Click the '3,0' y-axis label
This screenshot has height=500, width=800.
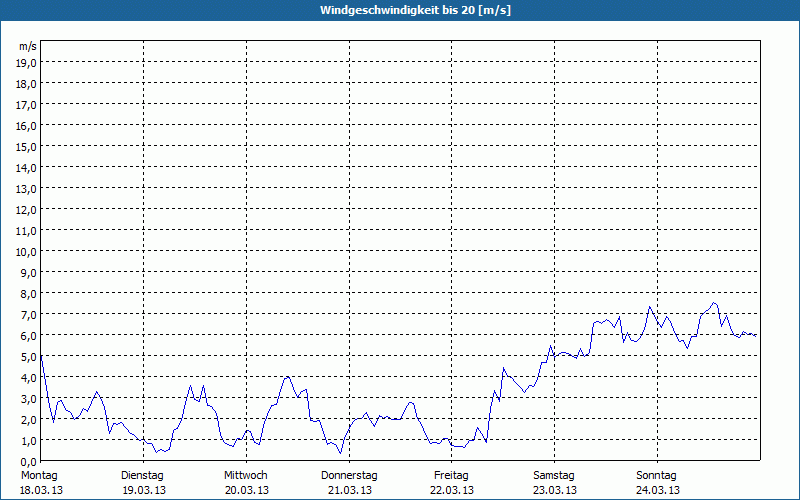click(x=29, y=398)
